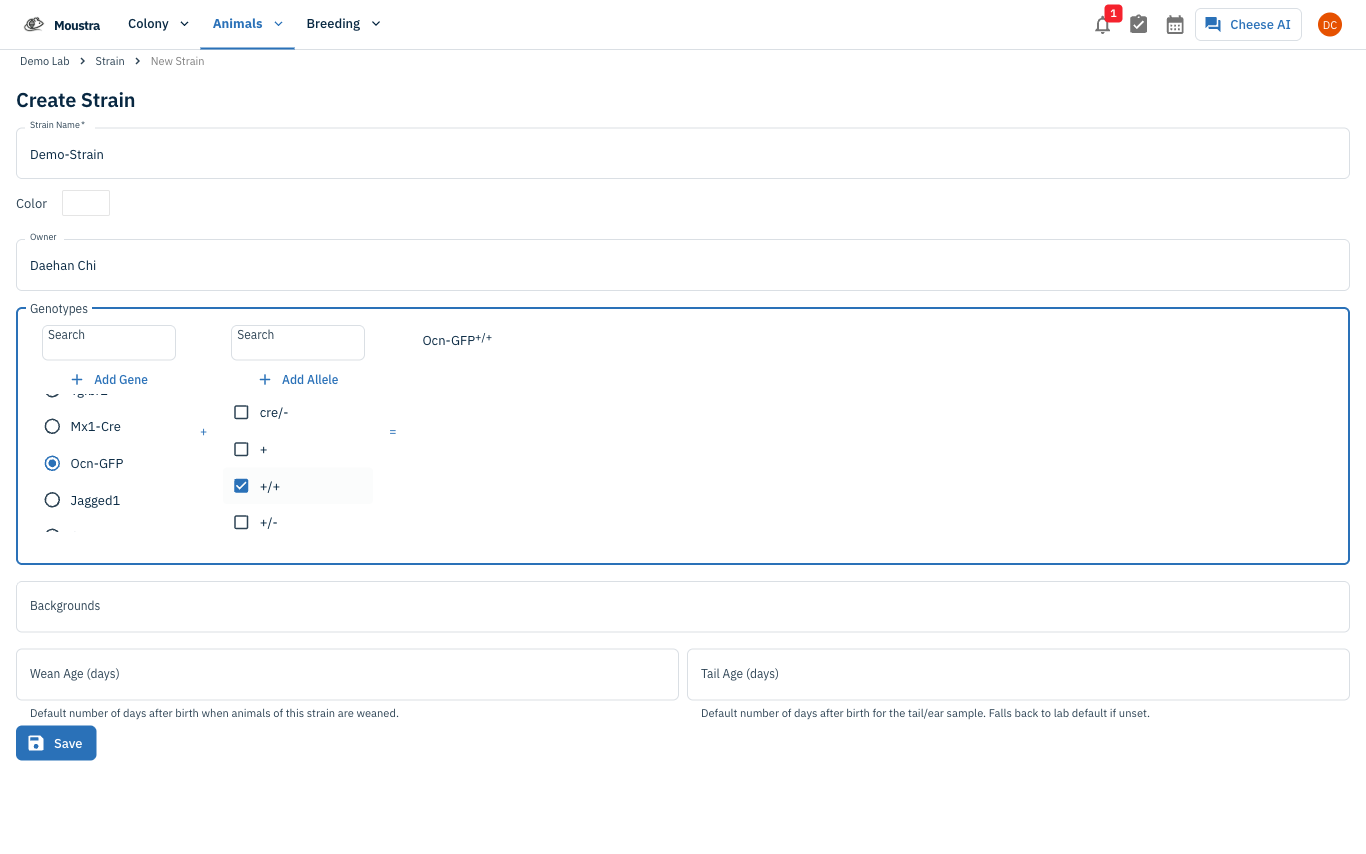Open the Cheese AI button
The height and width of the screenshot is (854, 1366).
(x=1248, y=24)
